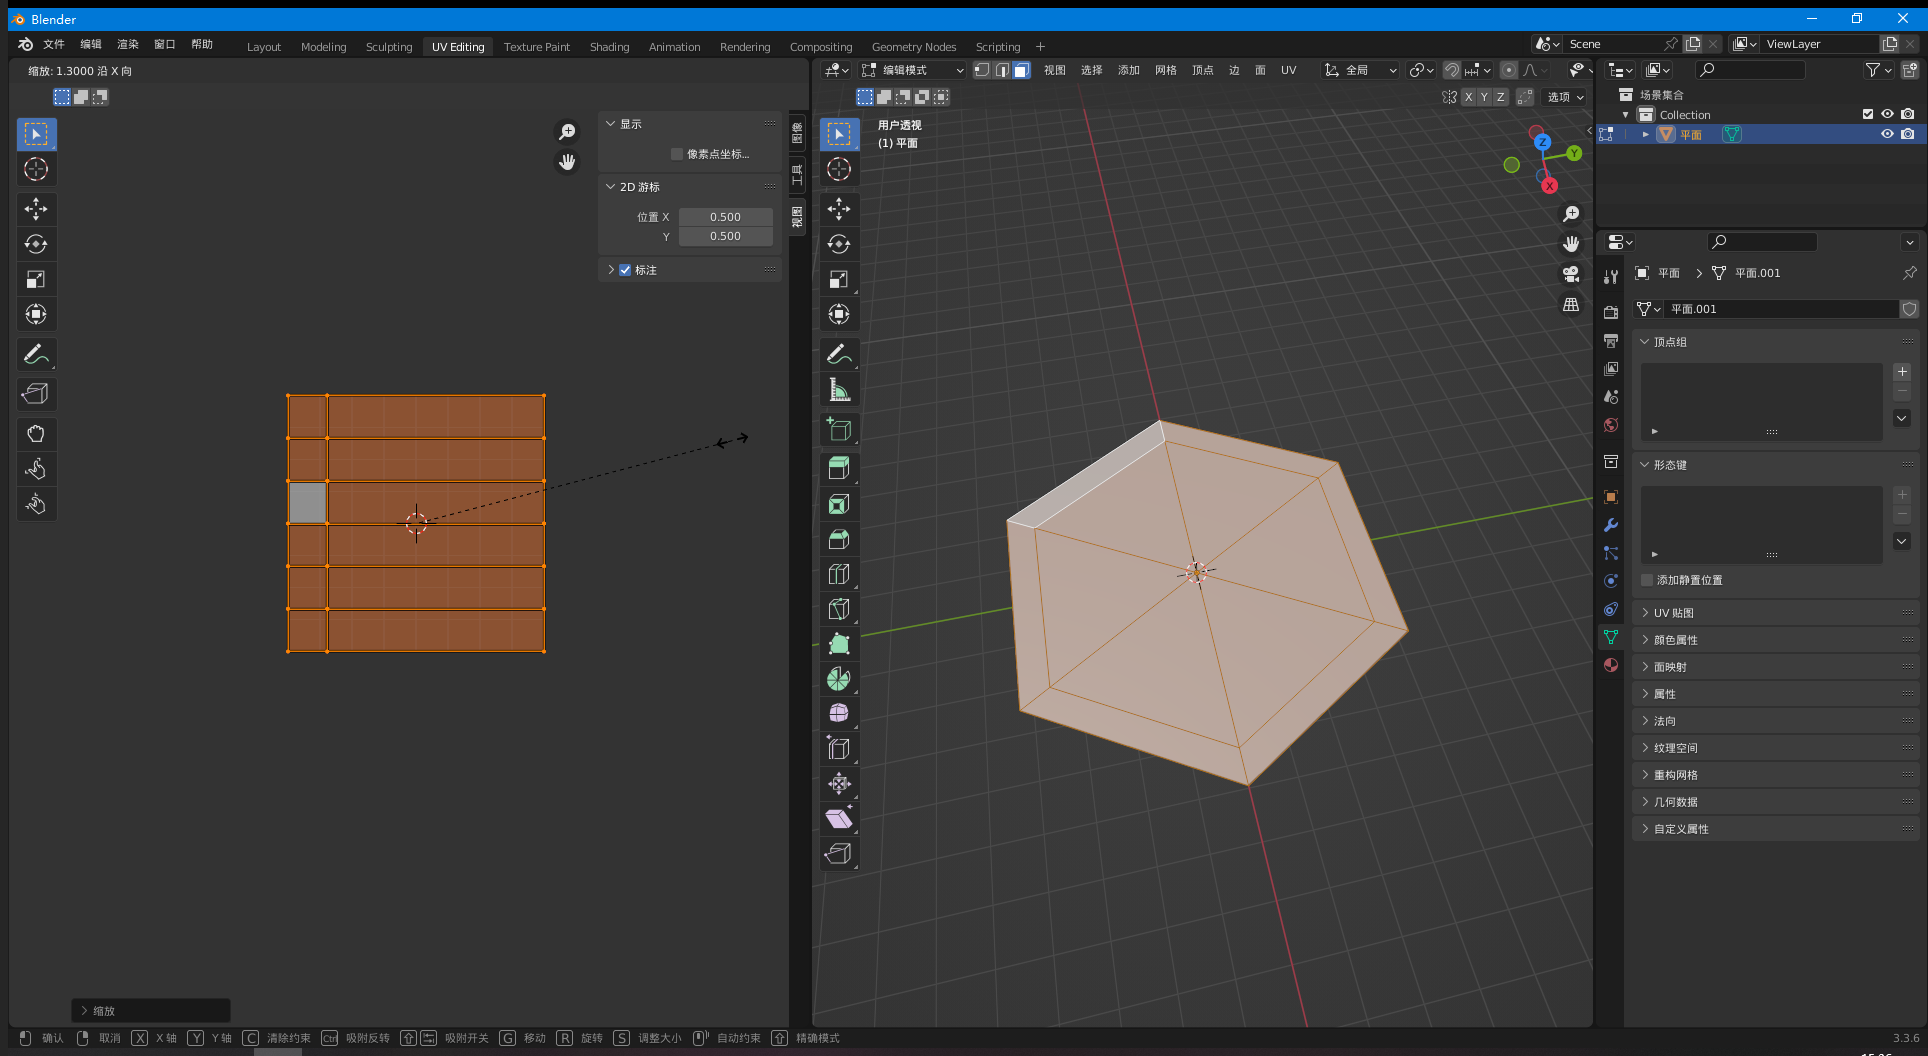The image size is (1928, 1056).
Task: Add a new workspace with plus tab
Action: tap(1040, 47)
